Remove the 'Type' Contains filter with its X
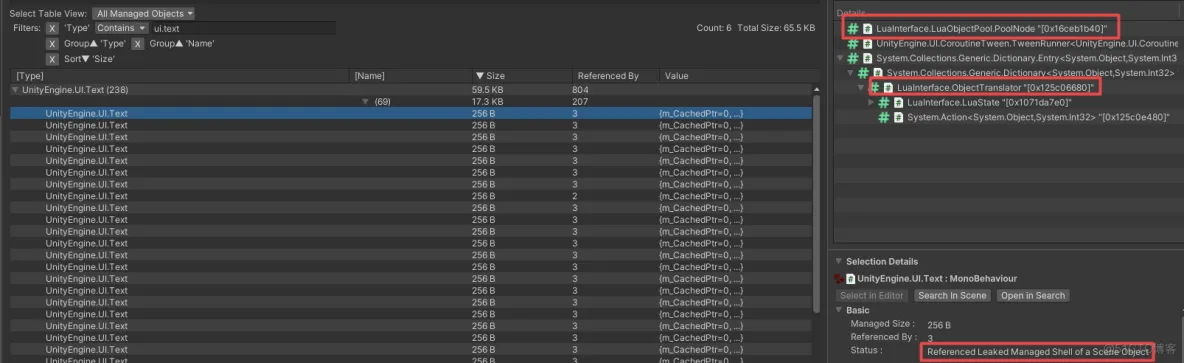Viewport: 1184px width, 363px height. [52, 28]
